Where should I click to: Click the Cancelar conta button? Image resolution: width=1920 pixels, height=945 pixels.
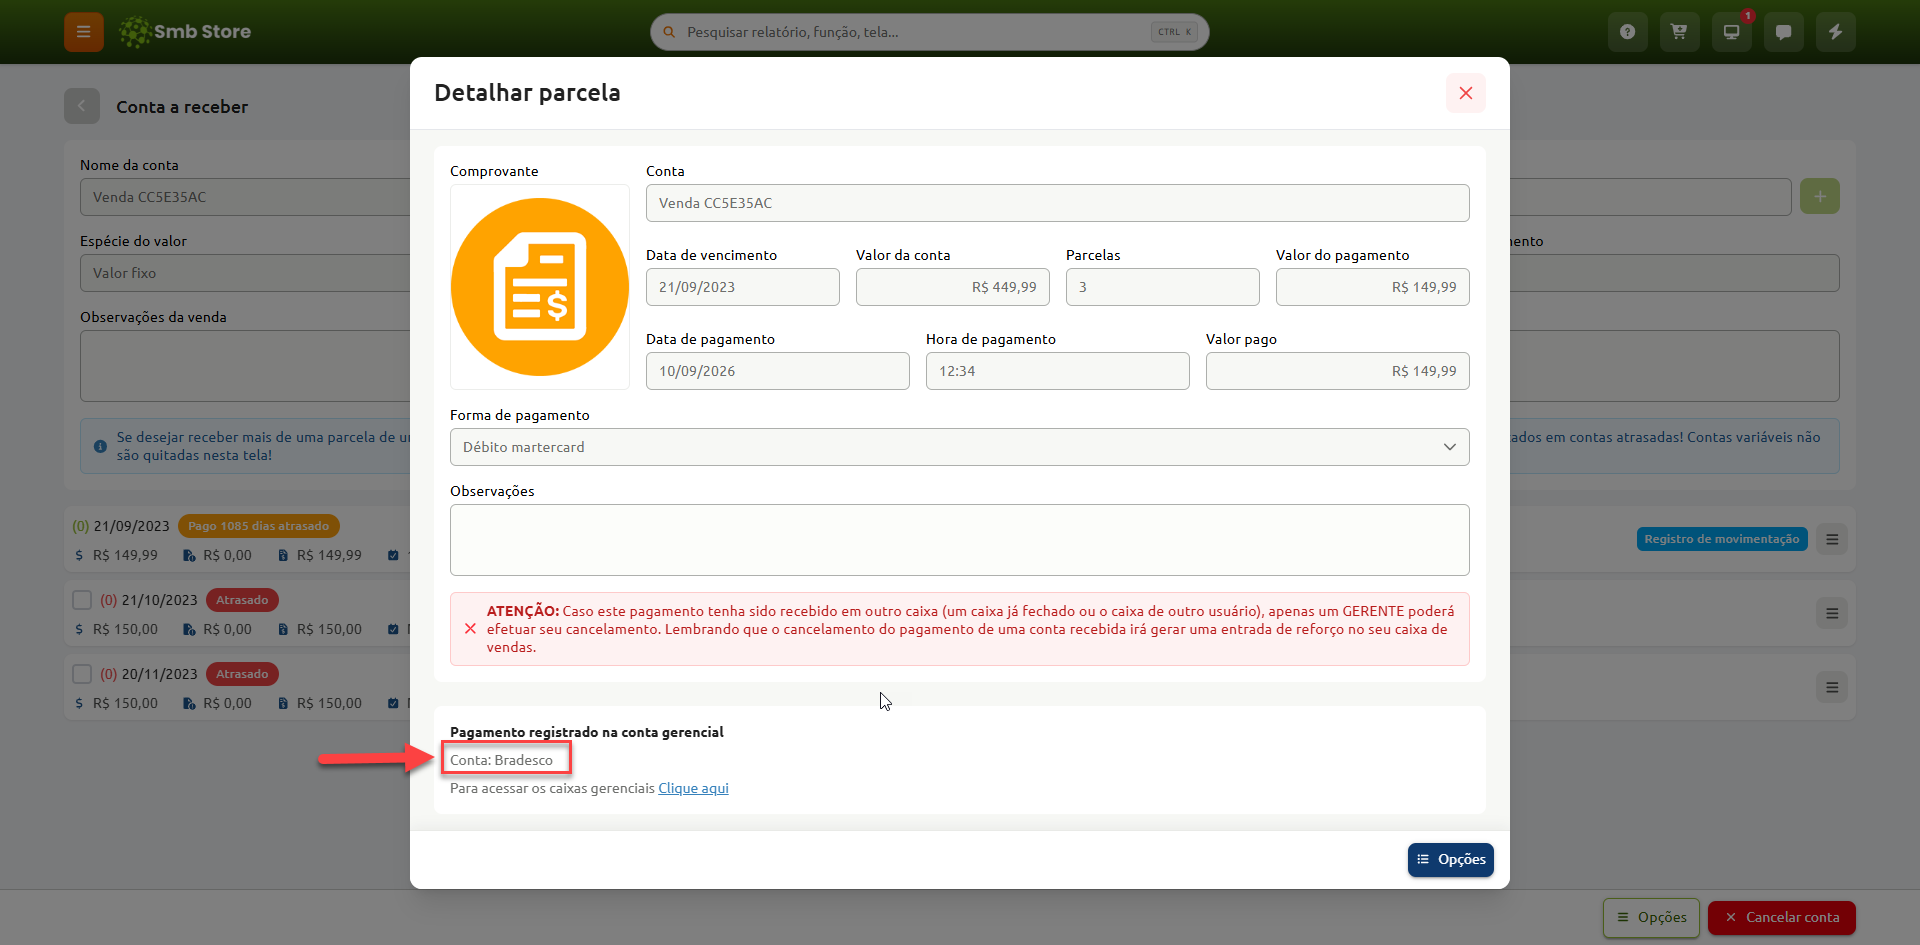[x=1782, y=918]
